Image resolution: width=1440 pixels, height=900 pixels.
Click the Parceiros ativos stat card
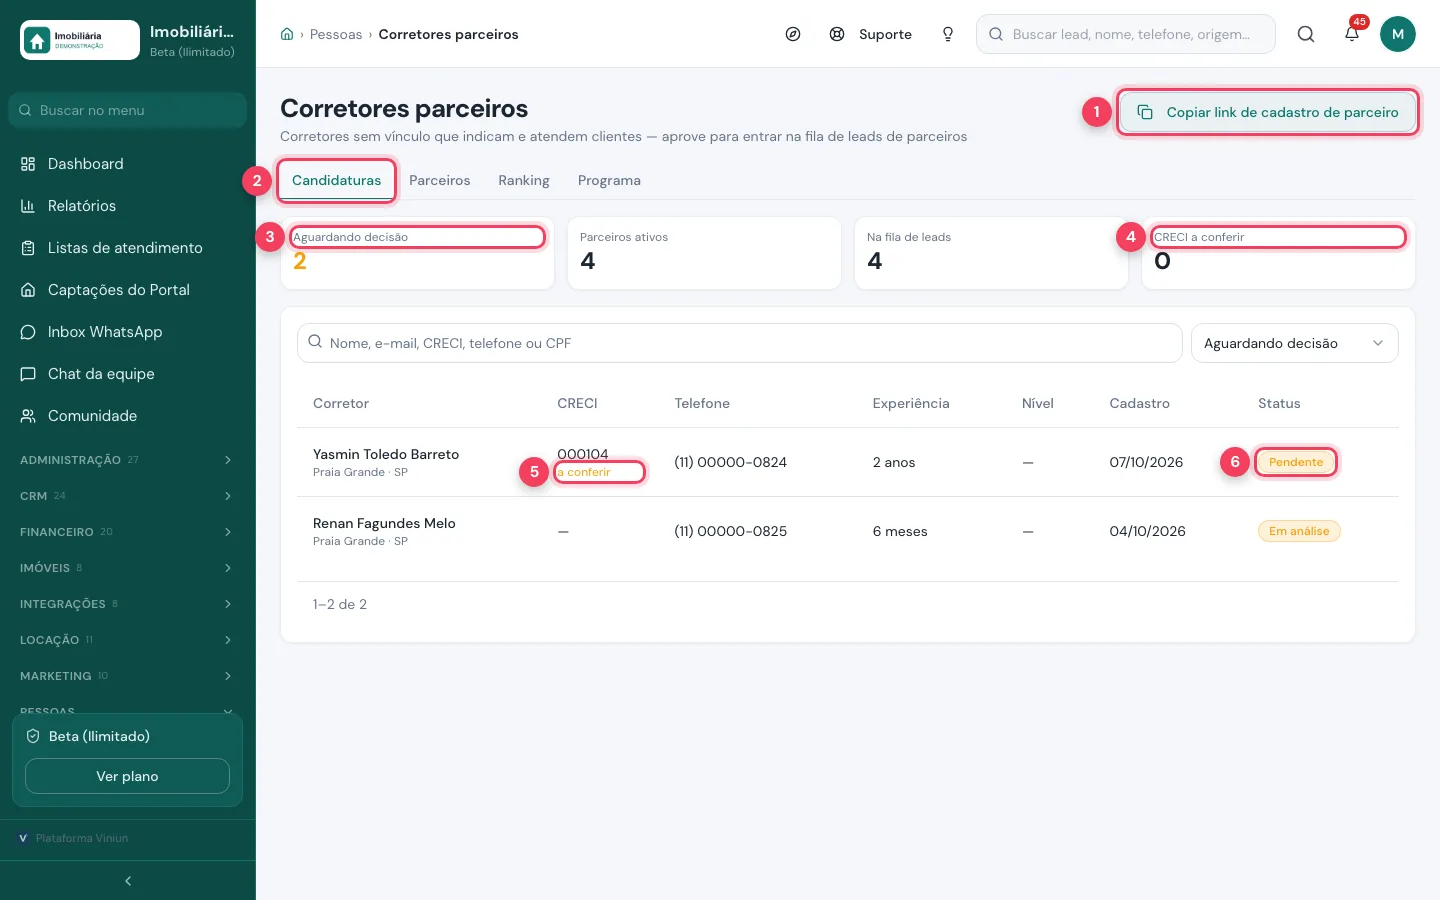pyautogui.click(x=705, y=253)
